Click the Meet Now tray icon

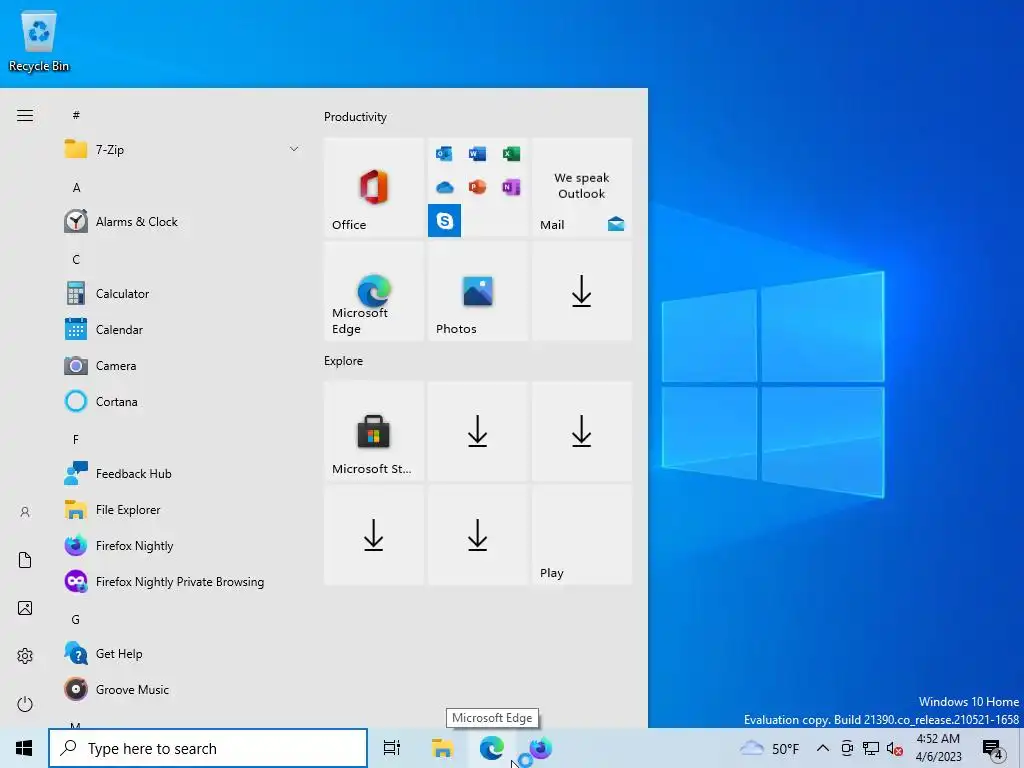[x=847, y=748]
